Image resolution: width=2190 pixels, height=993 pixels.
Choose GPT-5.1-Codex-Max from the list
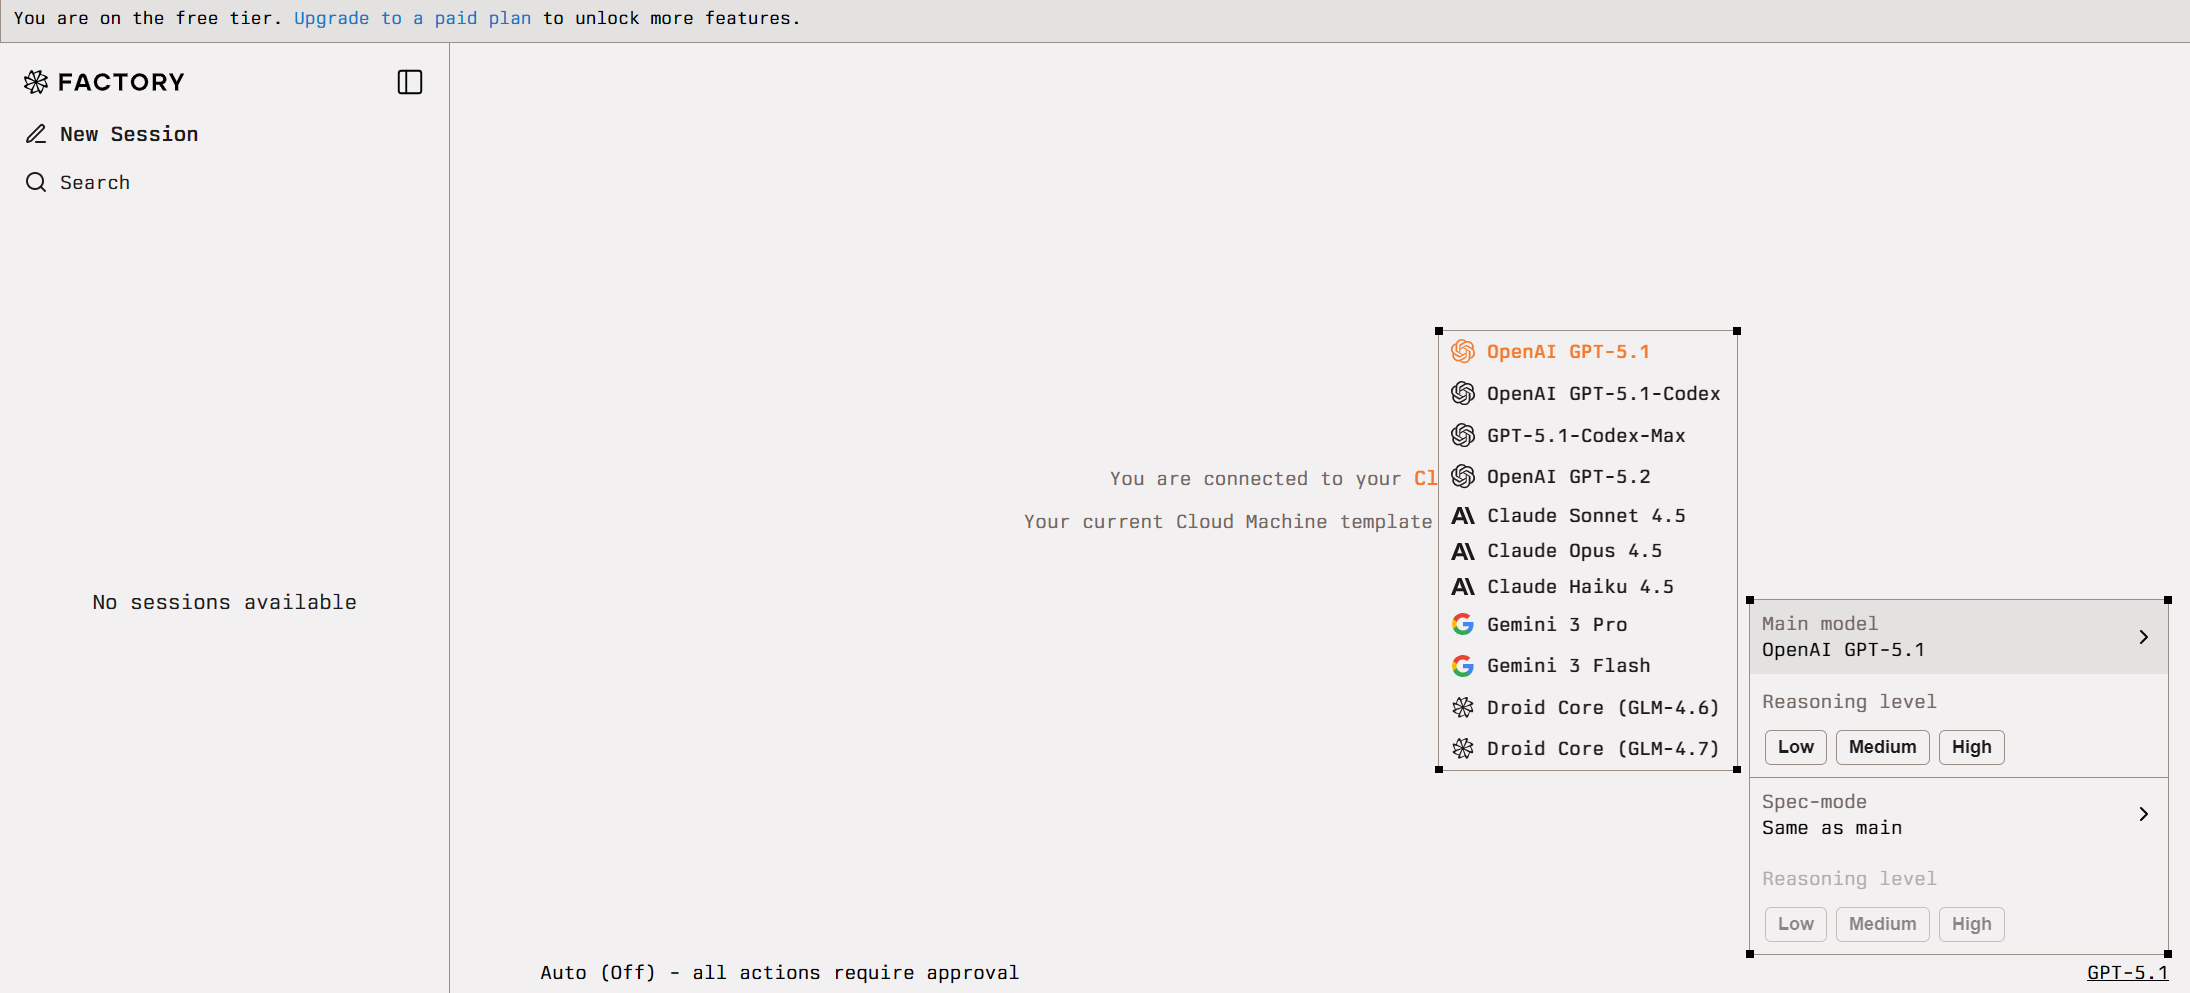1587,435
